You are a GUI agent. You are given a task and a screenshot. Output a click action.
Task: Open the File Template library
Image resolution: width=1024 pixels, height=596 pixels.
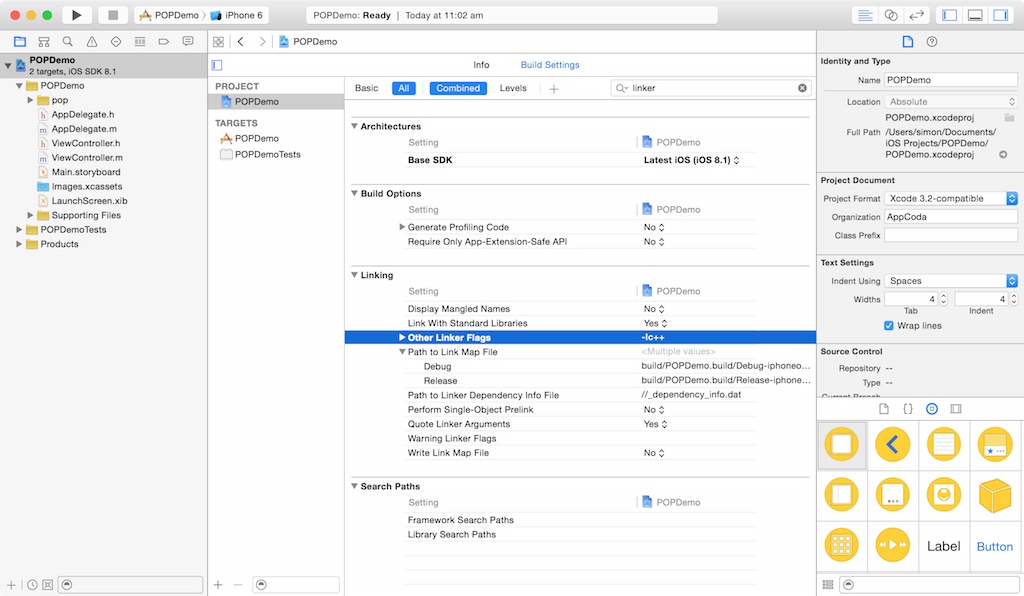tap(883, 408)
